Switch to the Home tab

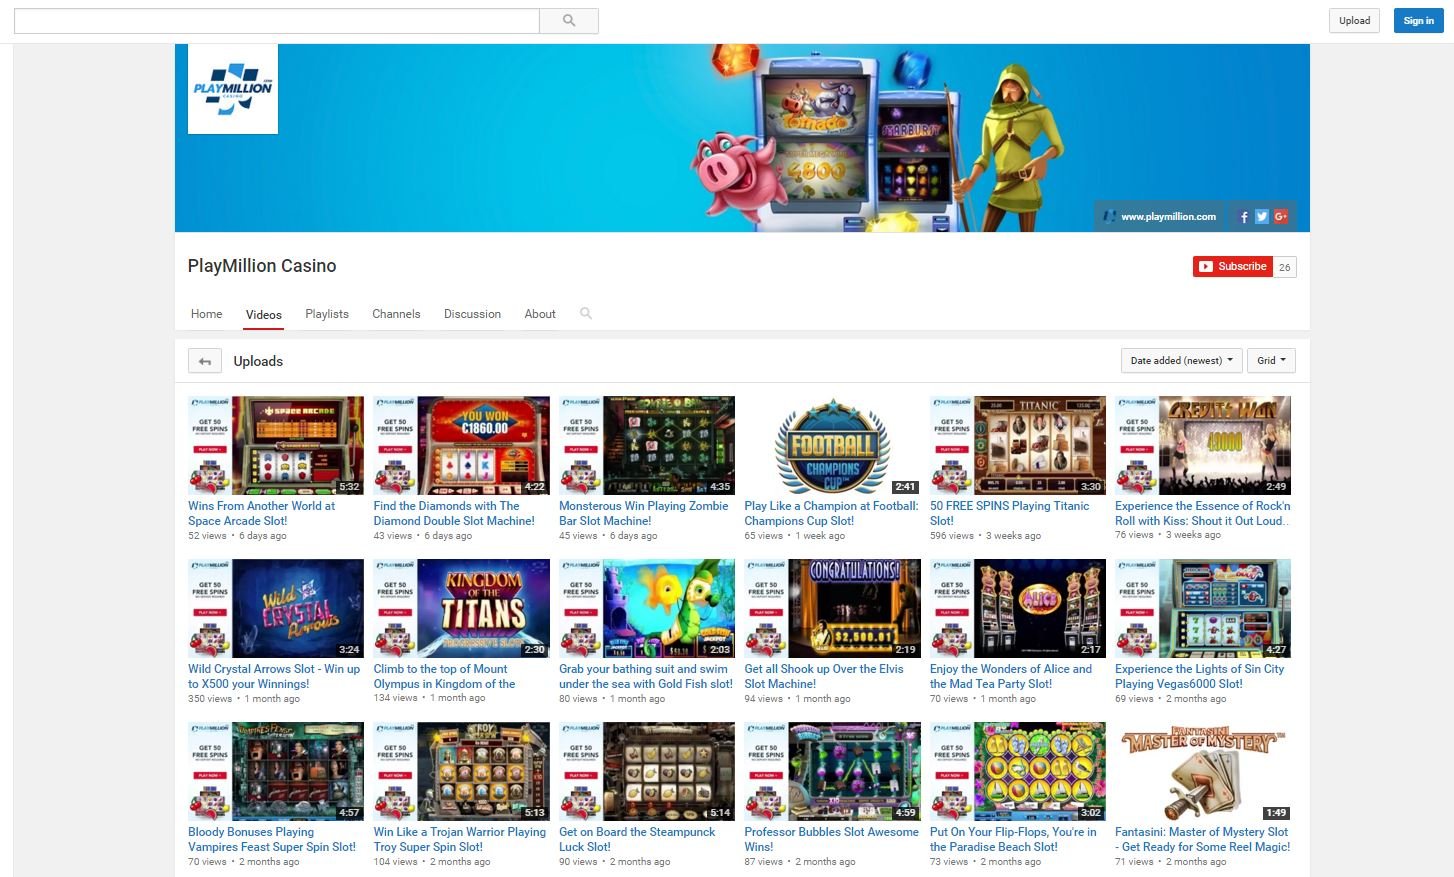point(207,314)
